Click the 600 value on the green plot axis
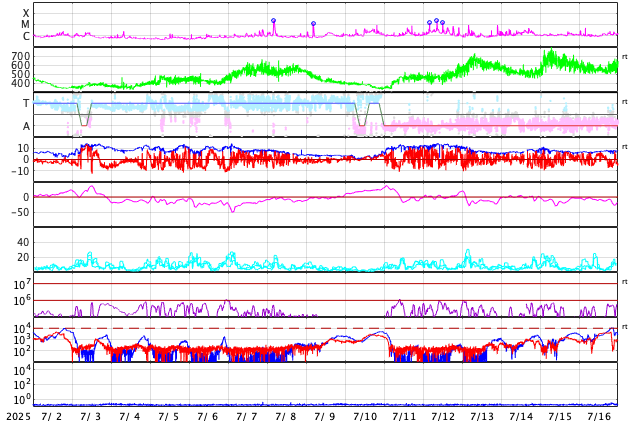This screenshot has height=424, width=634. [x=21, y=65]
